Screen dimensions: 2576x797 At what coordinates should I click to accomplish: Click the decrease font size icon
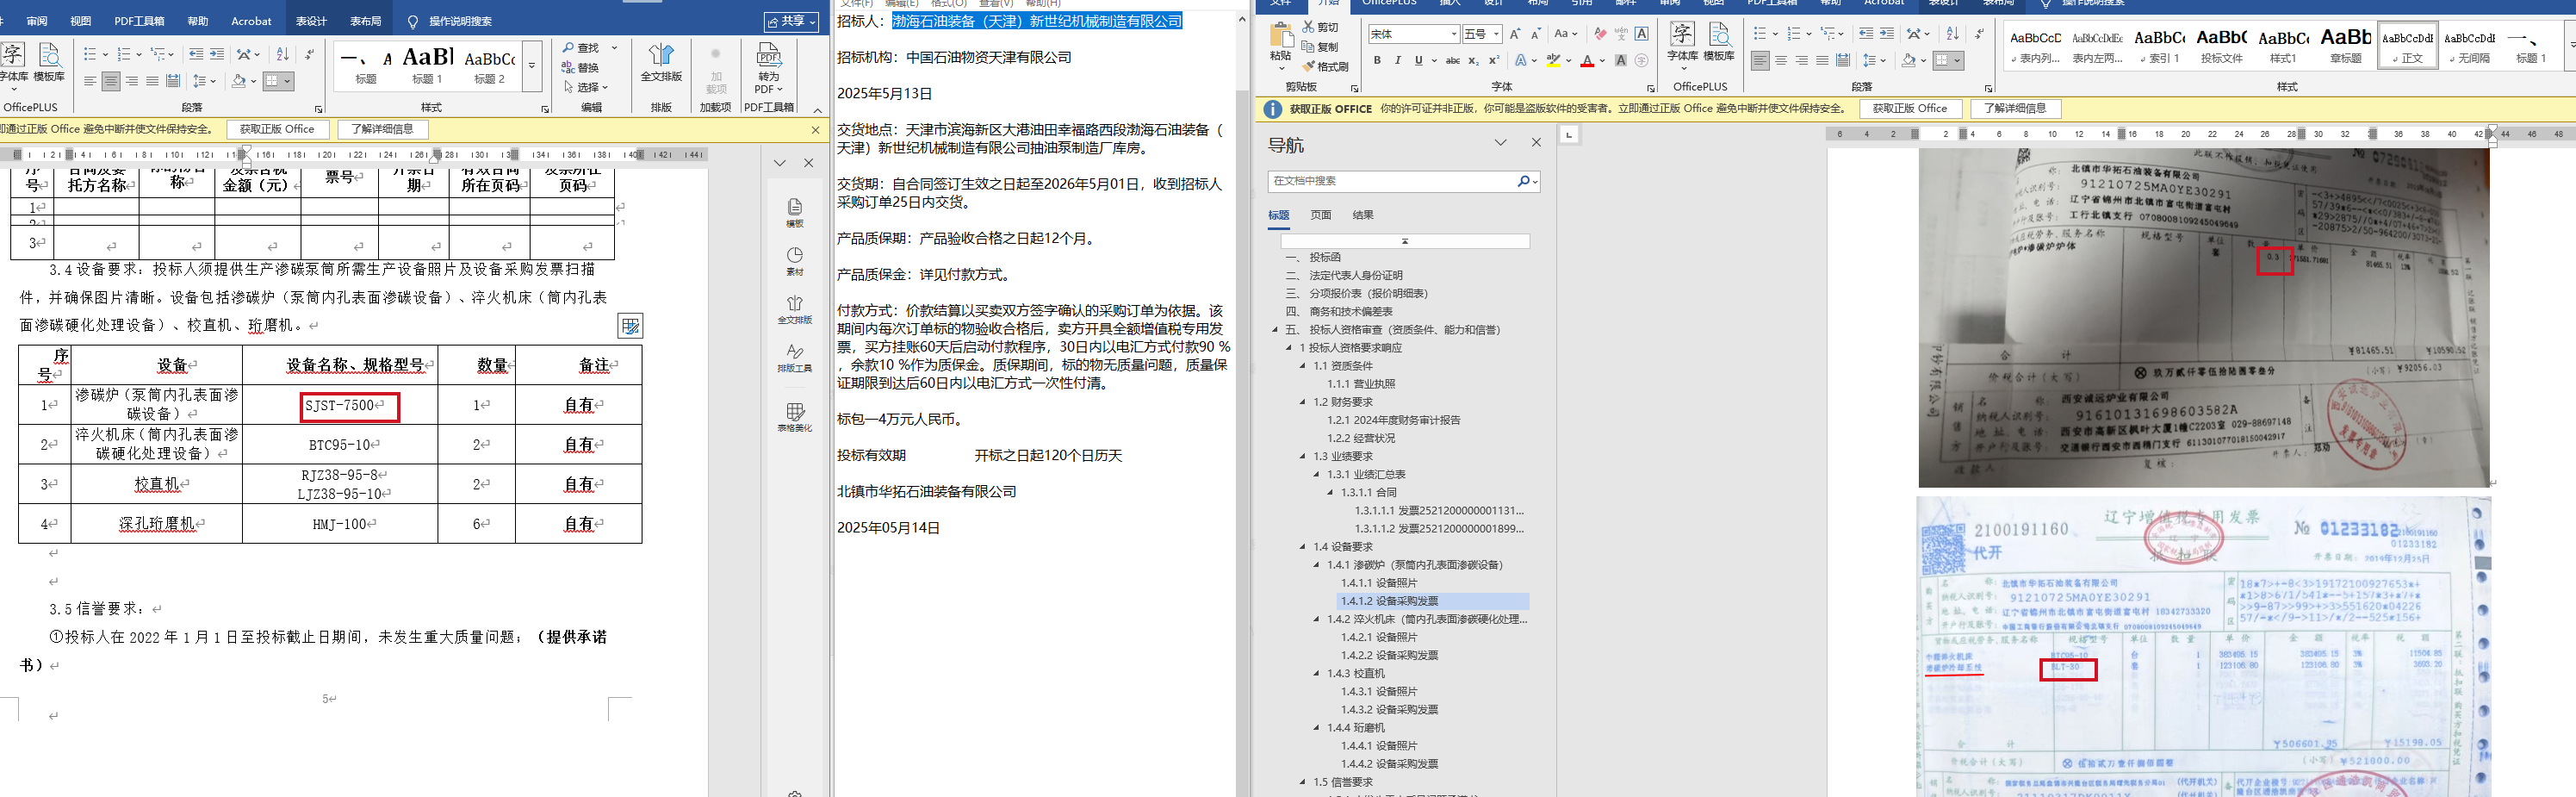[x=1536, y=34]
